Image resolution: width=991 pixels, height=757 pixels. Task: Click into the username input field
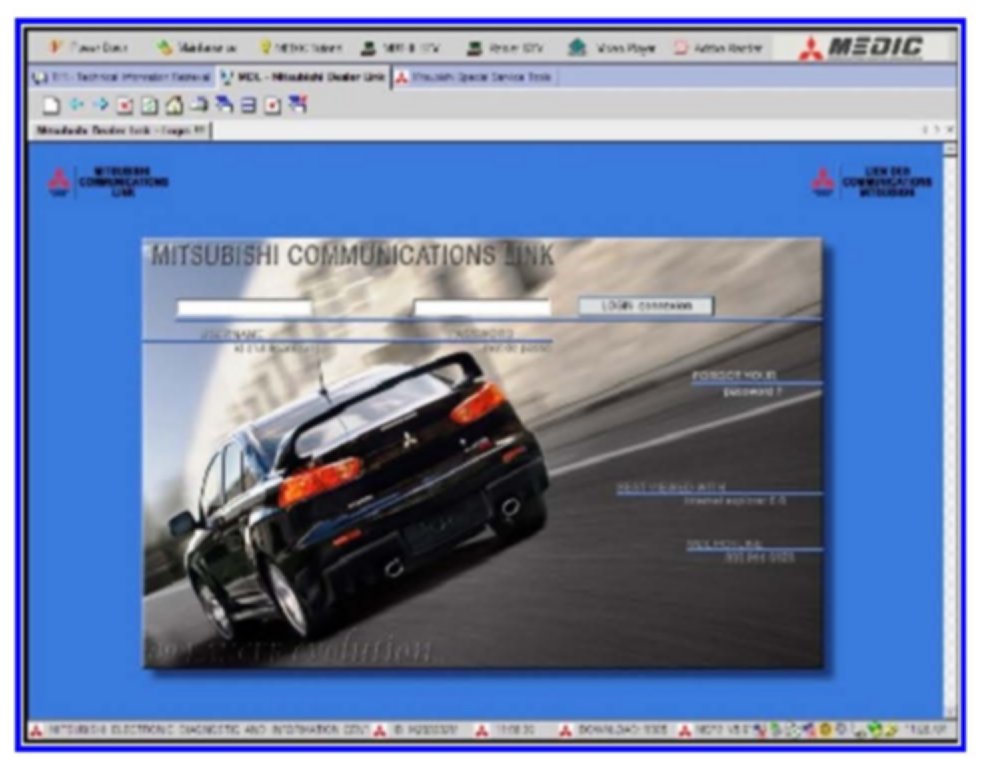point(244,308)
